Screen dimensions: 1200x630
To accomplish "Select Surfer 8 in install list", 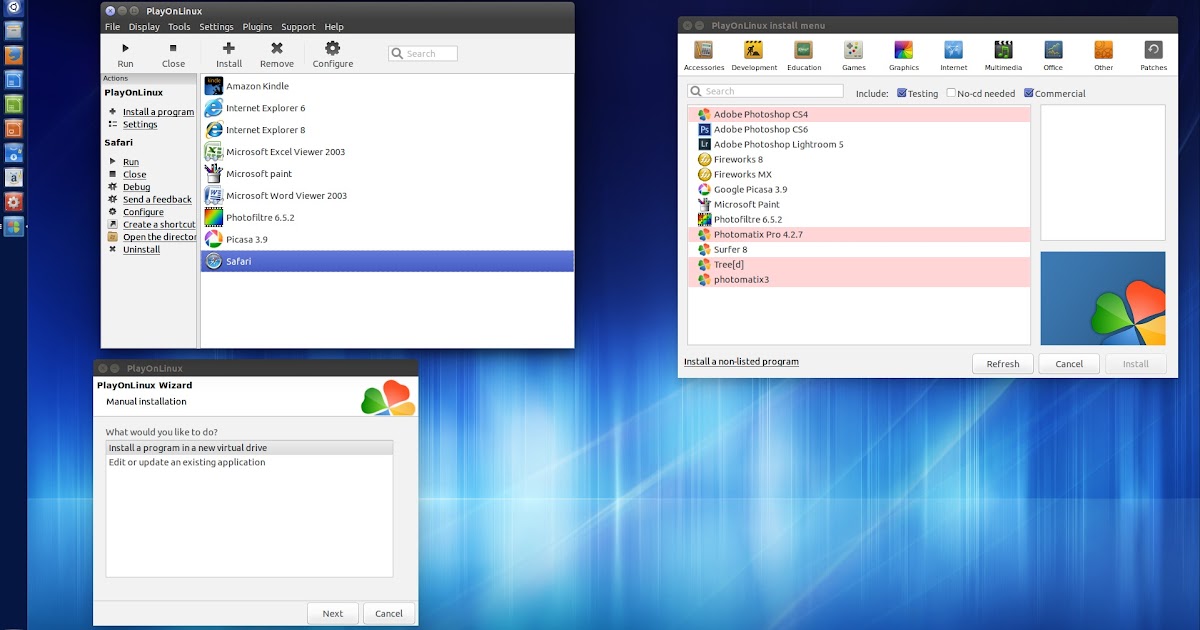I will tap(859, 249).
